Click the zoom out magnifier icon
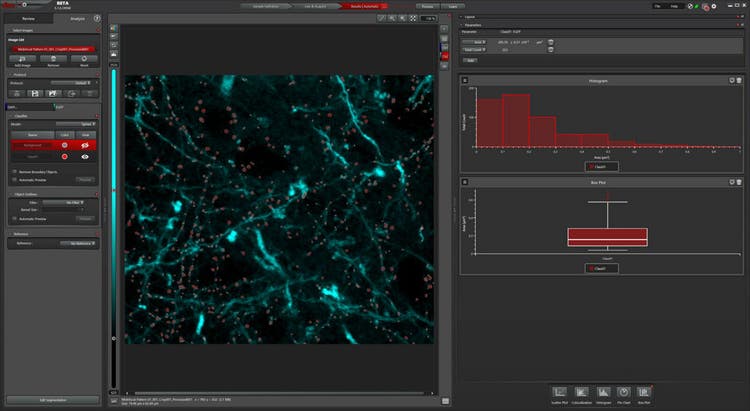This screenshot has height=411, width=750. 403,18
